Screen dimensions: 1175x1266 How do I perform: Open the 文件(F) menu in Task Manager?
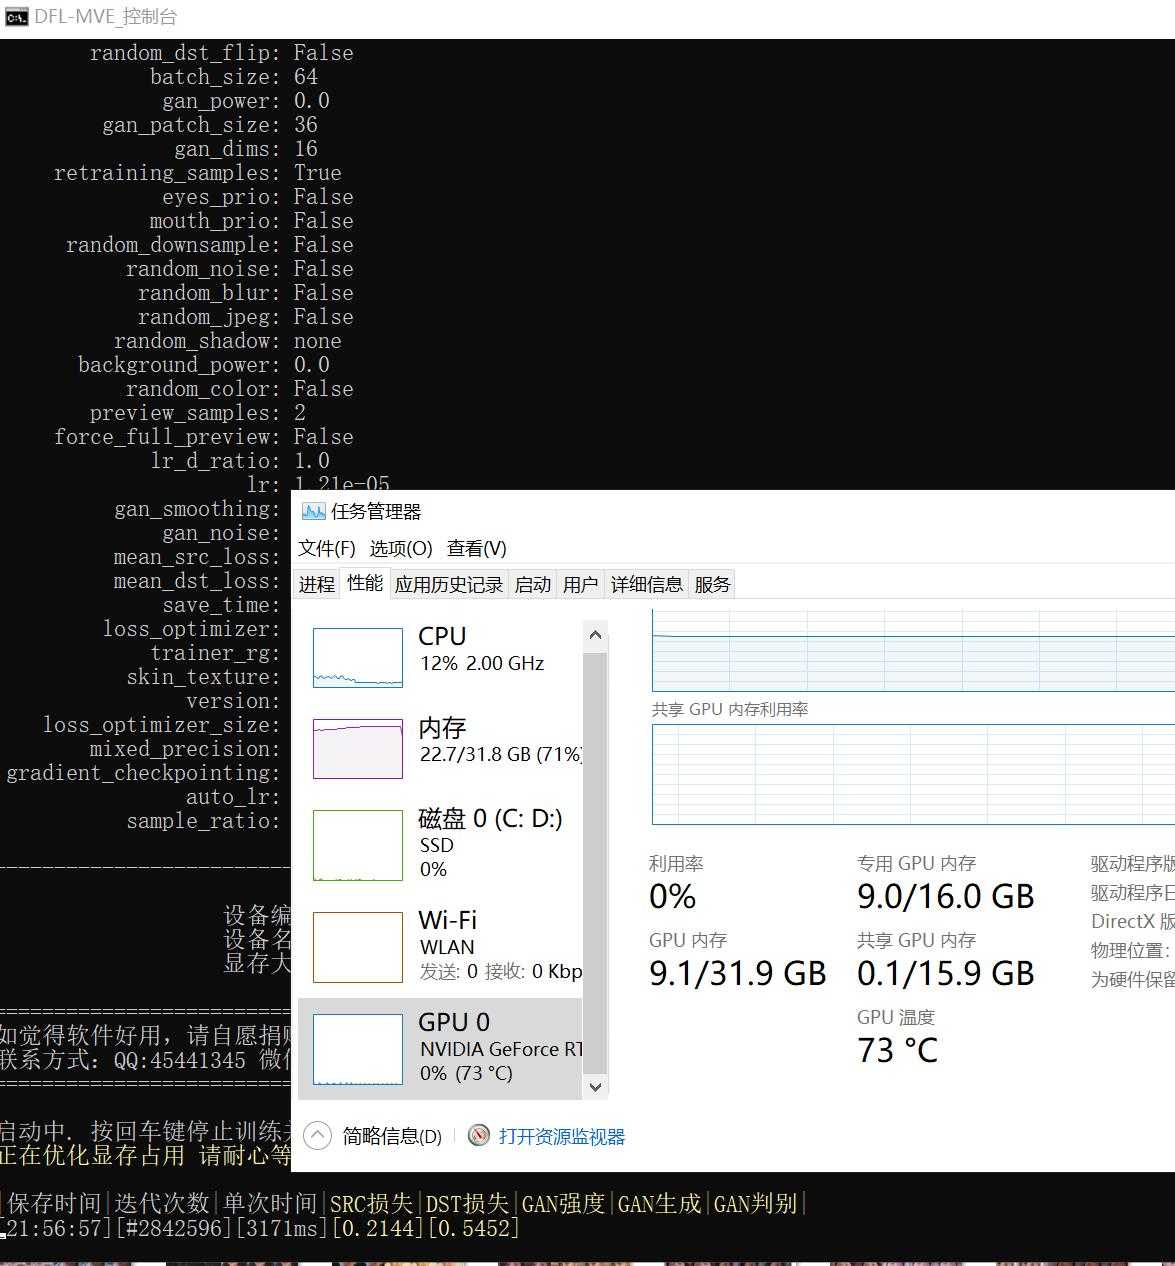(327, 548)
